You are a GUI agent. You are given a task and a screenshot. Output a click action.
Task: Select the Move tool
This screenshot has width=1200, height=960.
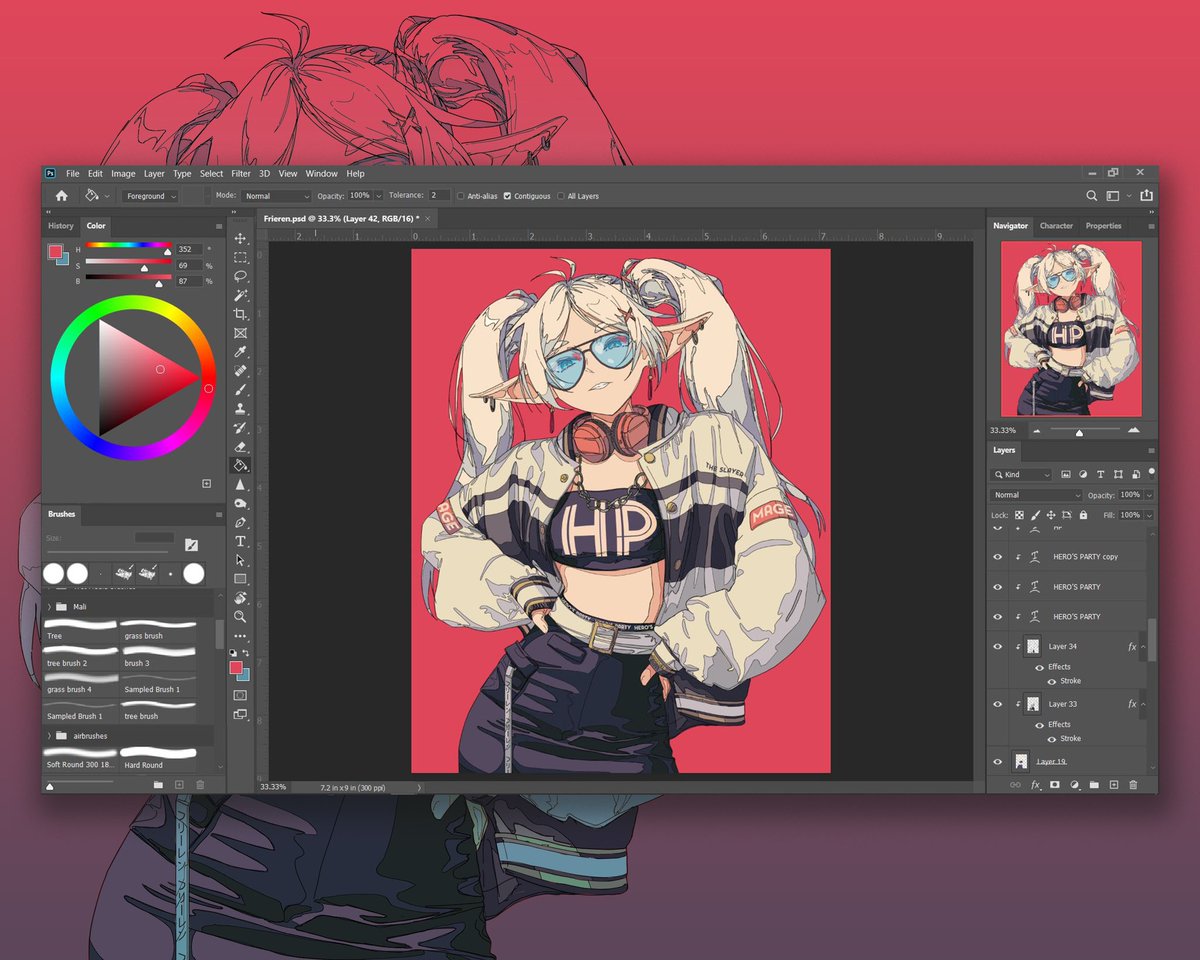240,238
